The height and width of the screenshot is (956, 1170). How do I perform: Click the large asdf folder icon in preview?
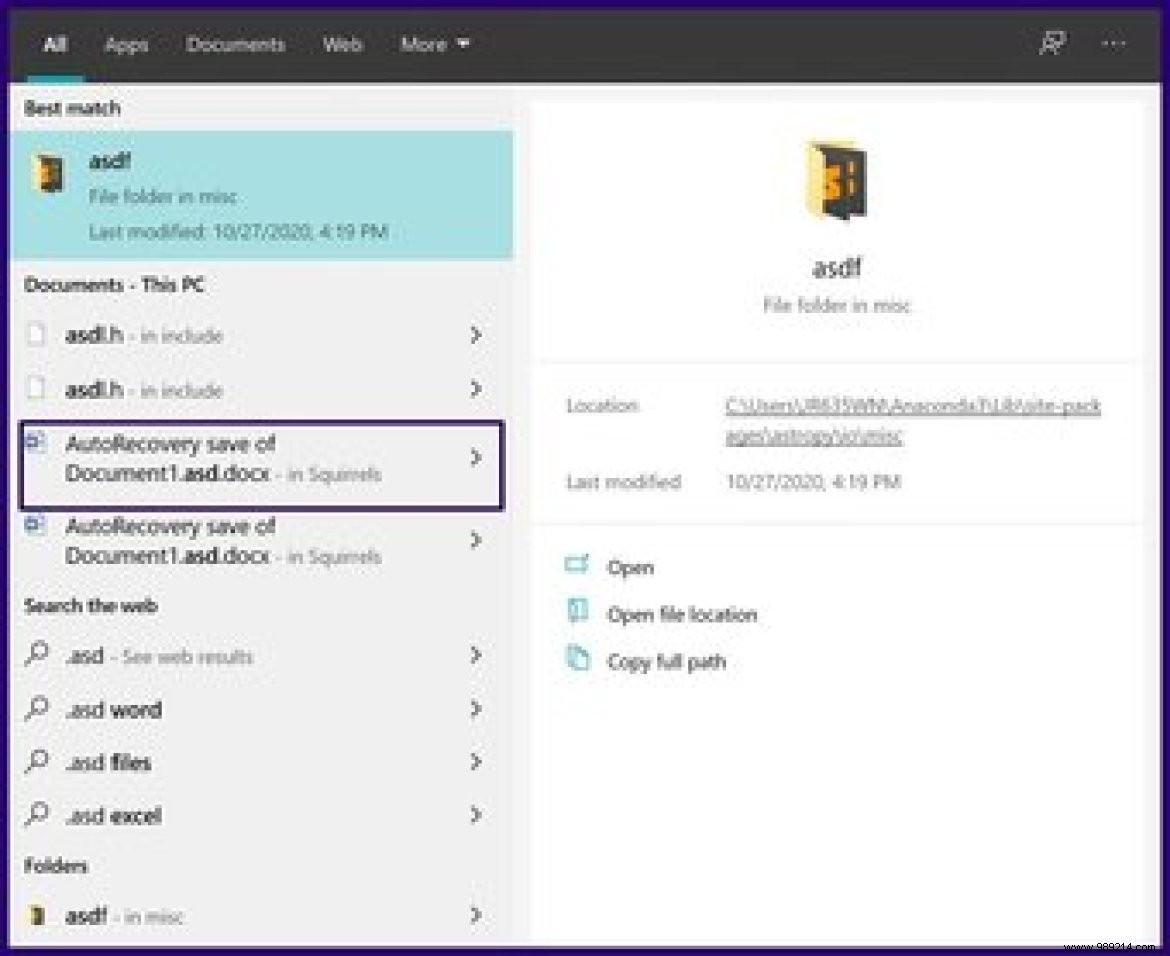click(x=836, y=182)
